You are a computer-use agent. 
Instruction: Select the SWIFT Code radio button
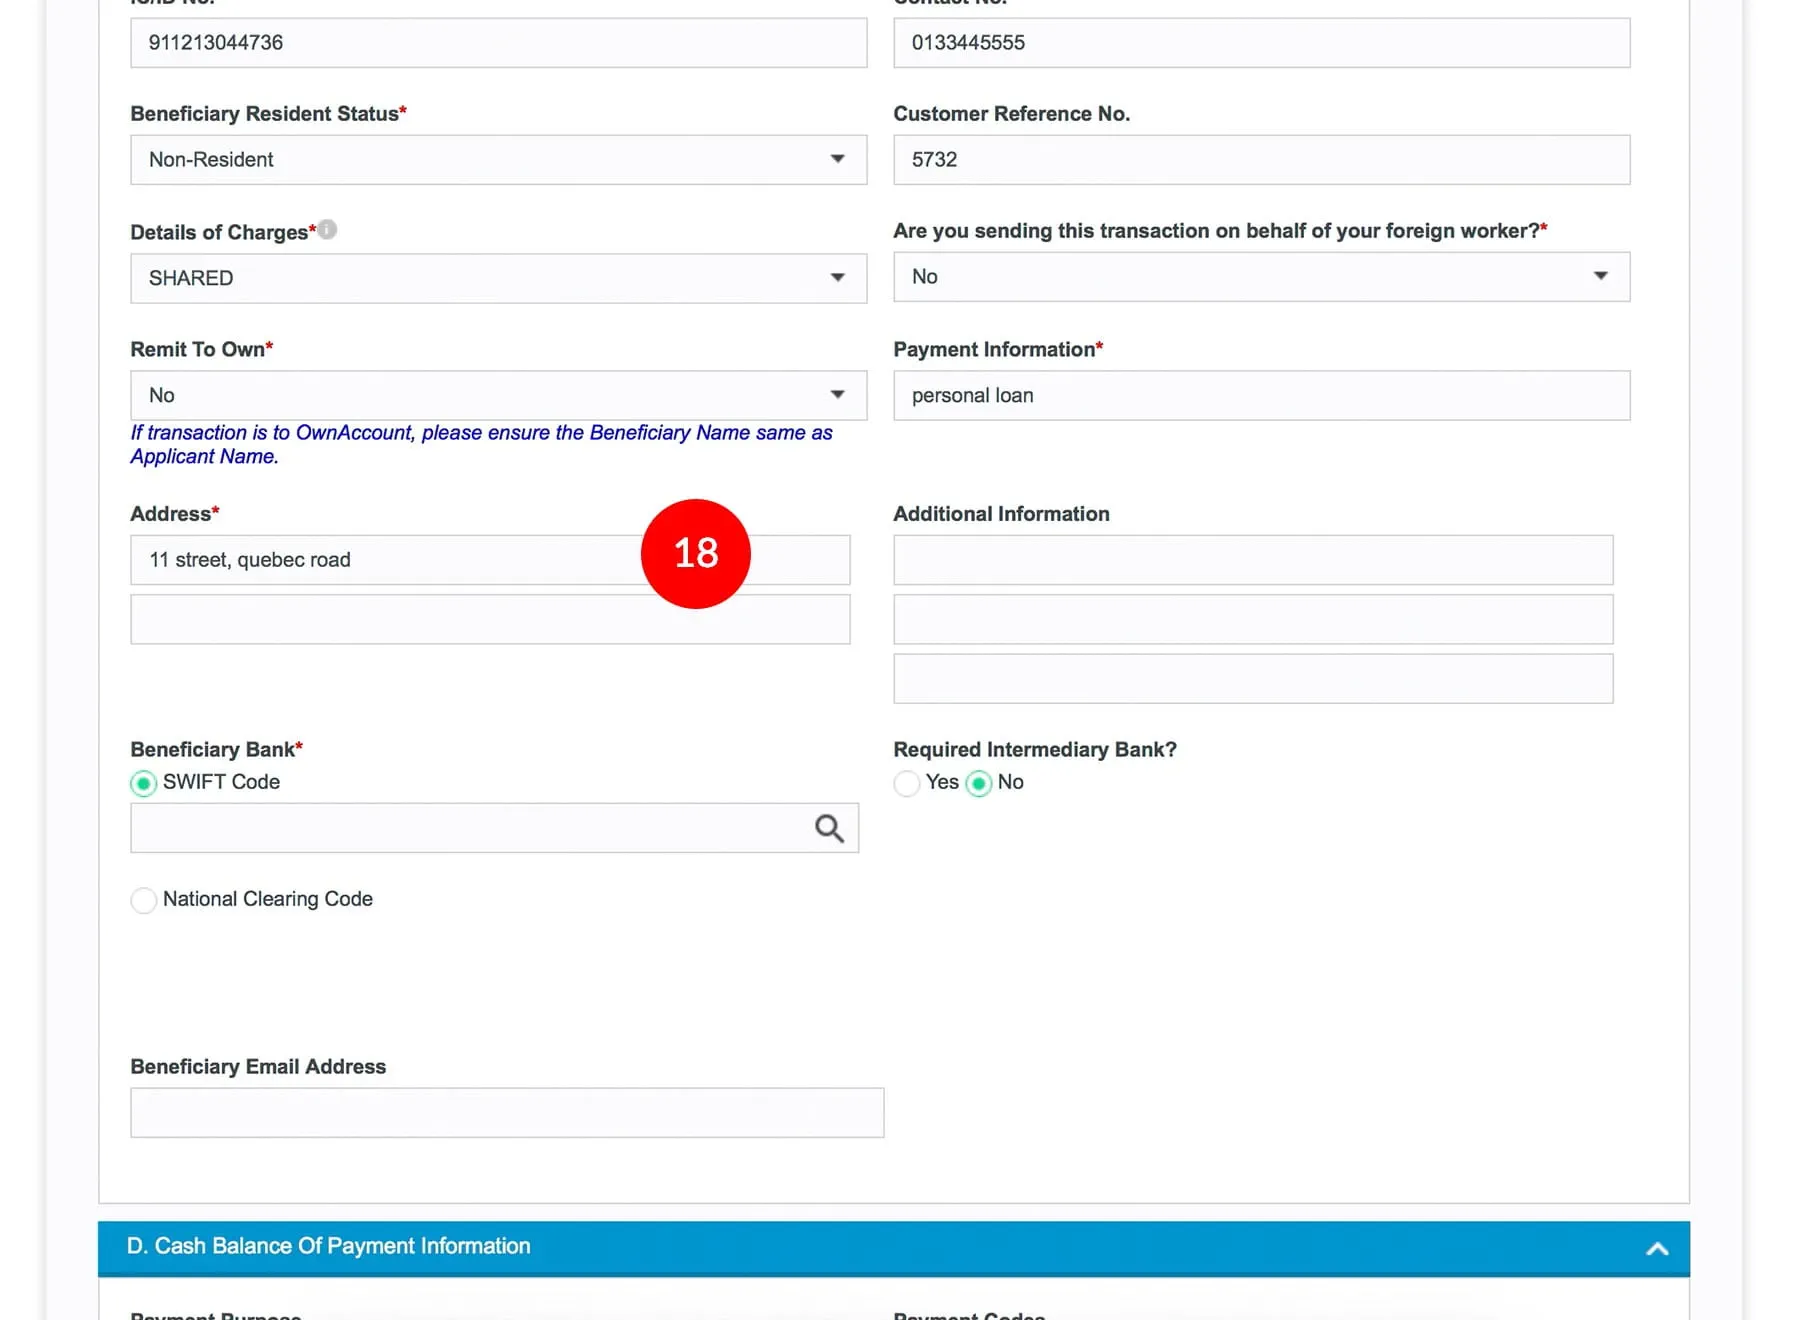[x=144, y=783]
